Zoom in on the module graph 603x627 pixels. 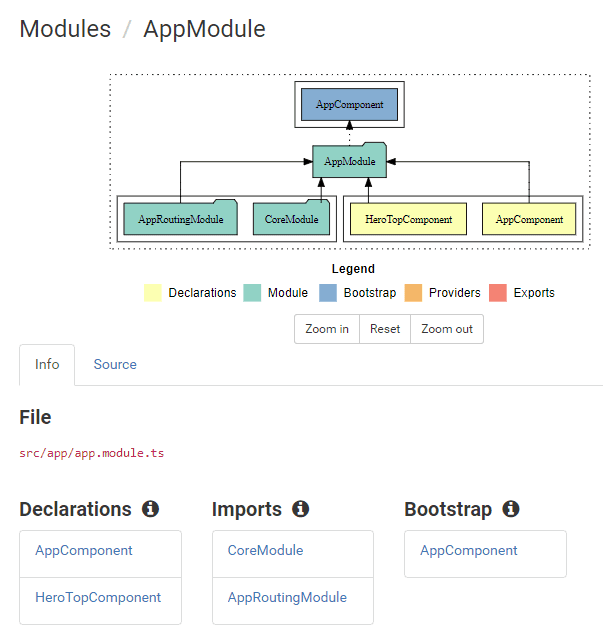click(327, 329)
